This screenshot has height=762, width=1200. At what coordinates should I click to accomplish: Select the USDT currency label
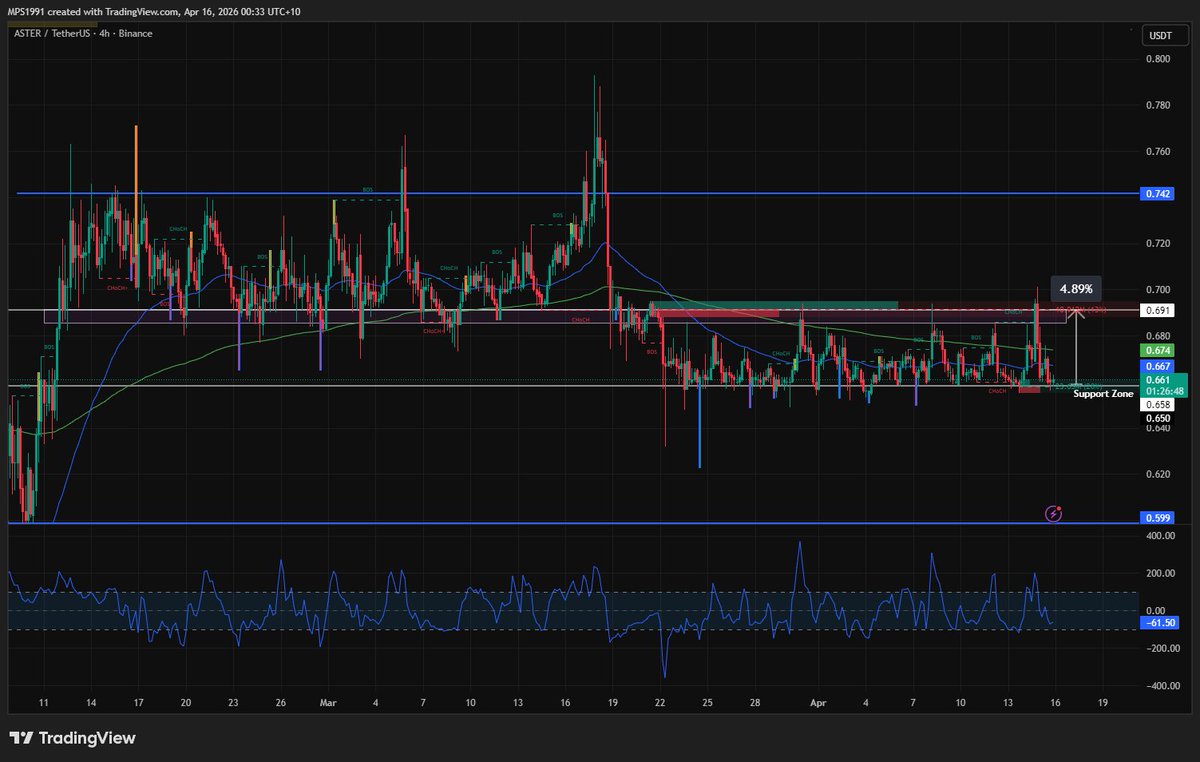tap(1160, 33)
